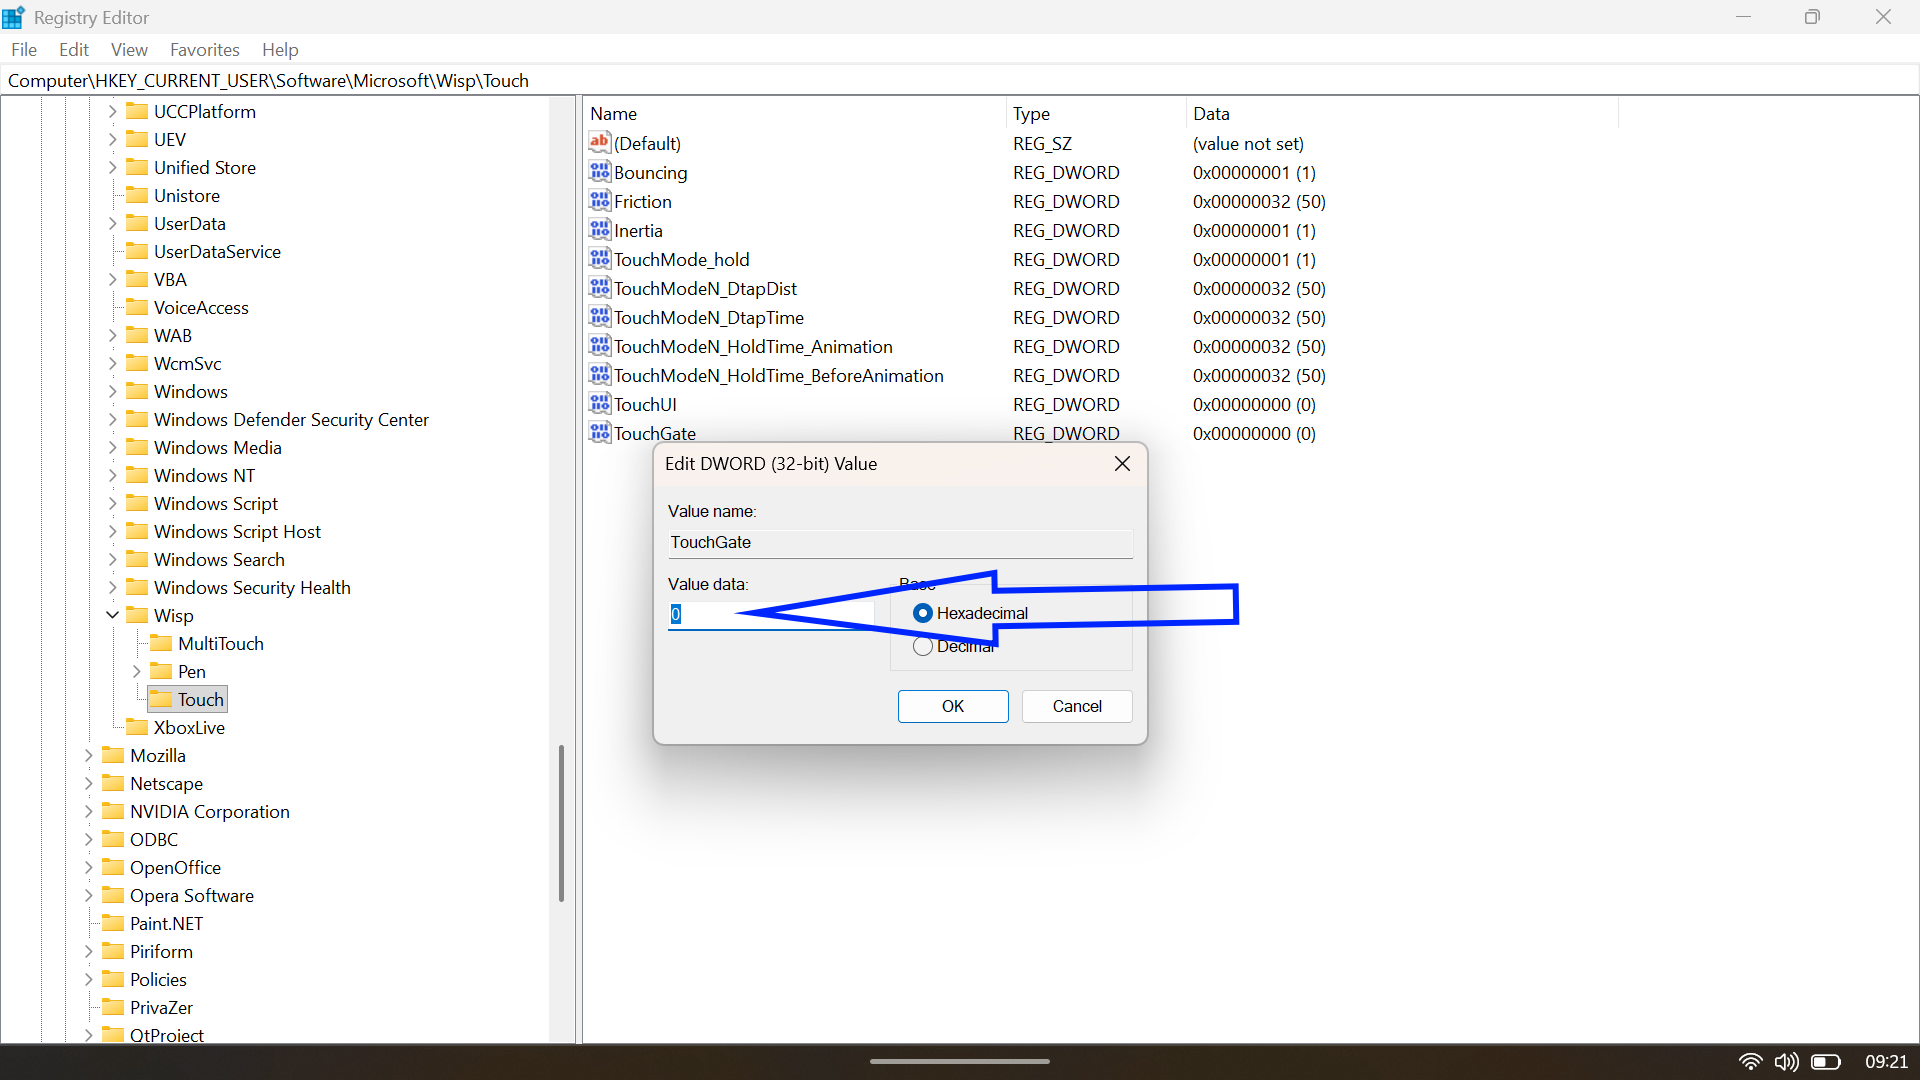Open the Favorites menu

point(204,49)
